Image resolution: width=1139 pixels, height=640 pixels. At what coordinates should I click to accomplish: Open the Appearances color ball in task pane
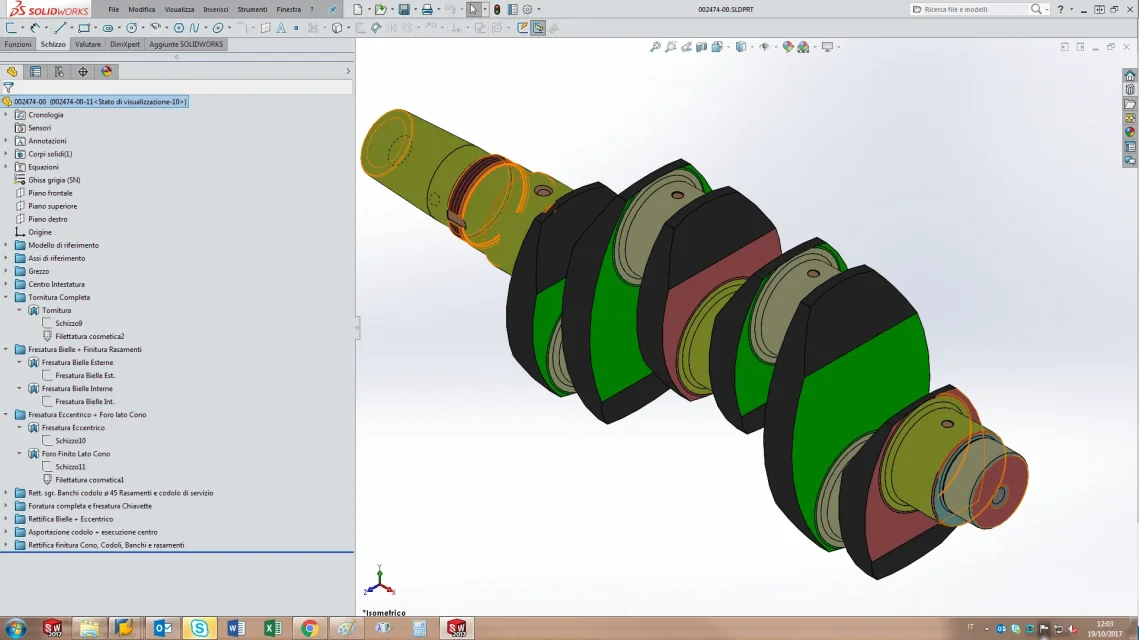[x=1130, y=132]
